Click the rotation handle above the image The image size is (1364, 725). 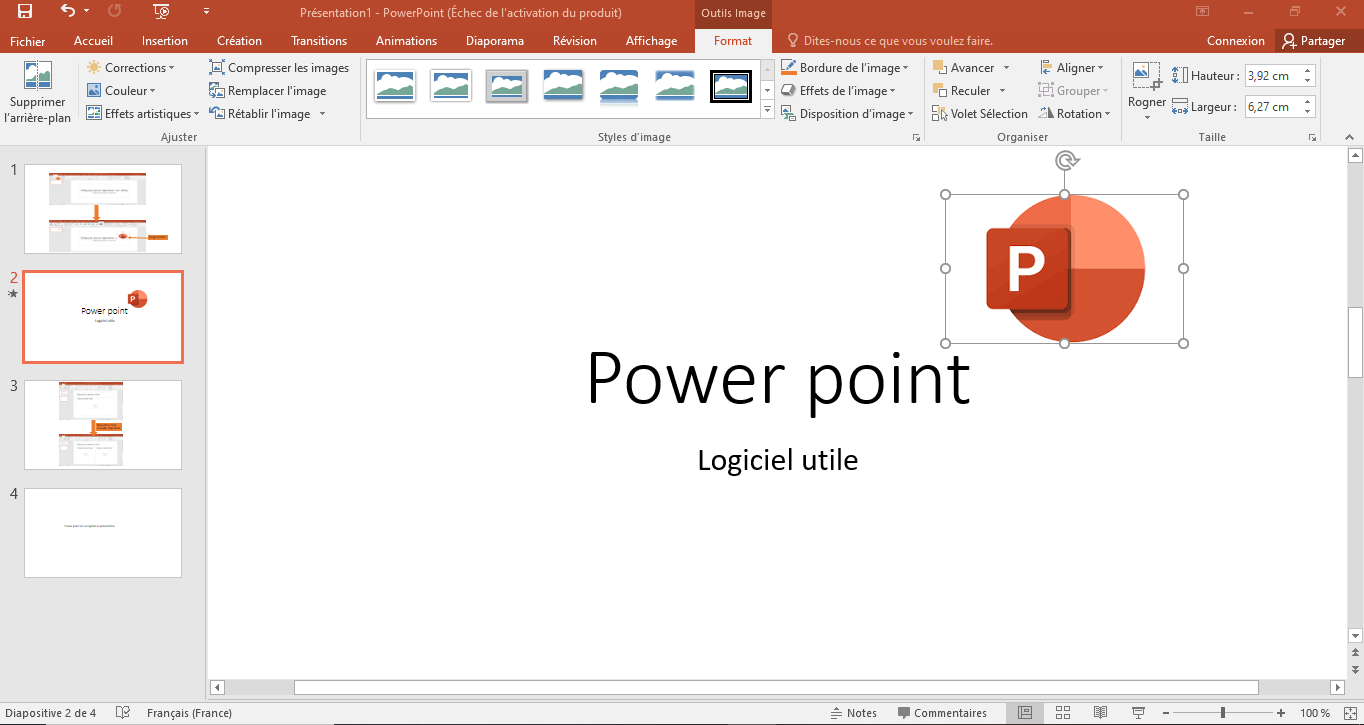[1065, 160]
